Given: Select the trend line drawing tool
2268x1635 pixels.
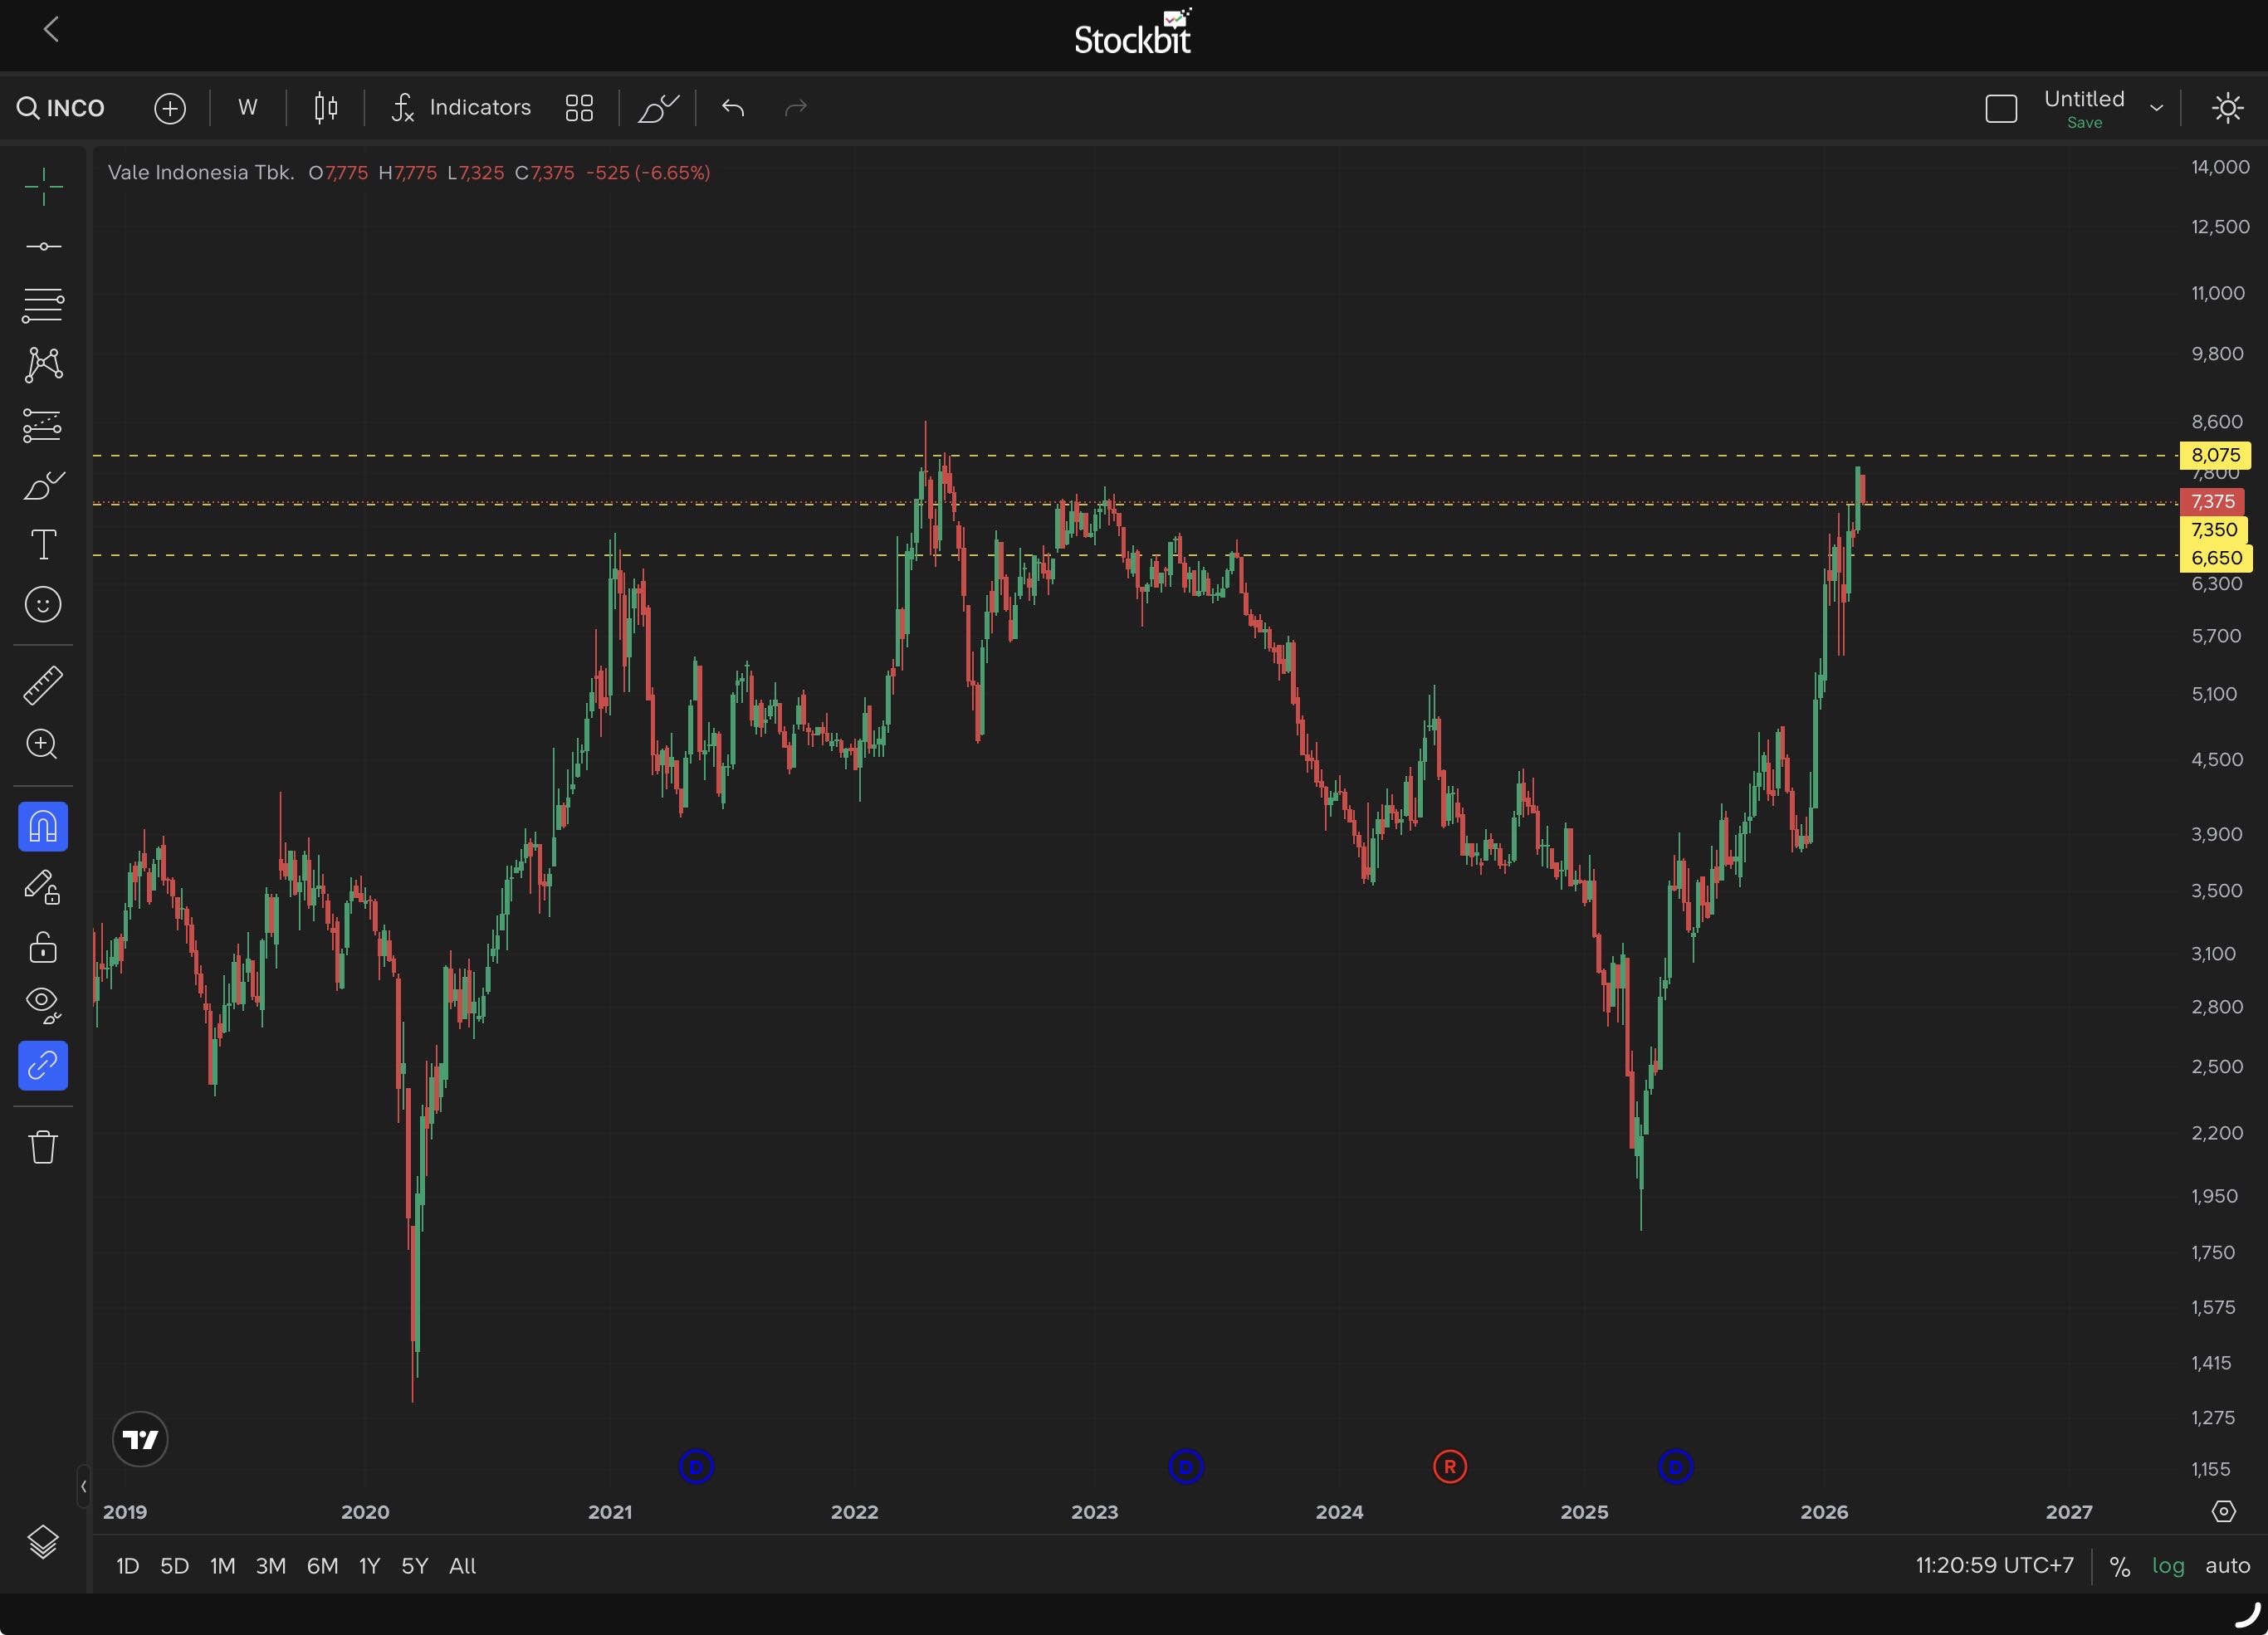Looking at the screenshot, I should pyautogui.click(x=43, y=246).
